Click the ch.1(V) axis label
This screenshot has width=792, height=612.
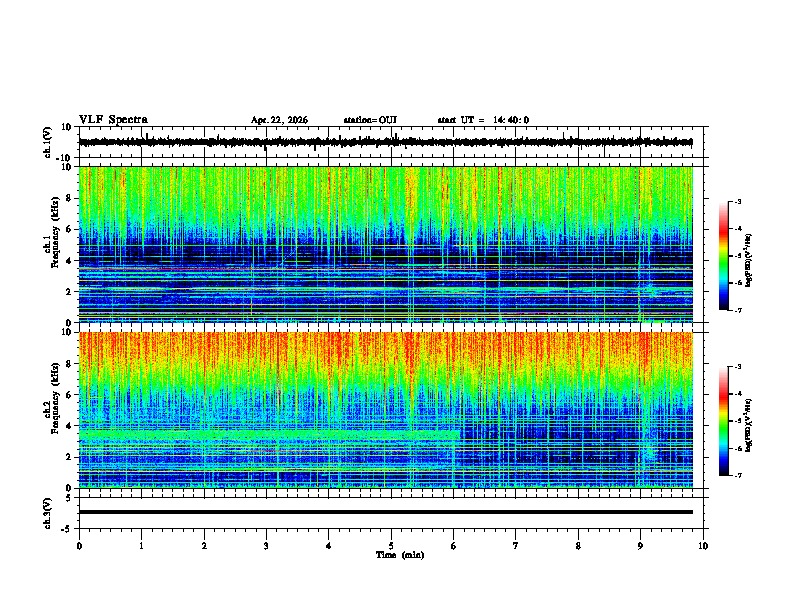pyautogui.click(x=48, y=142)
